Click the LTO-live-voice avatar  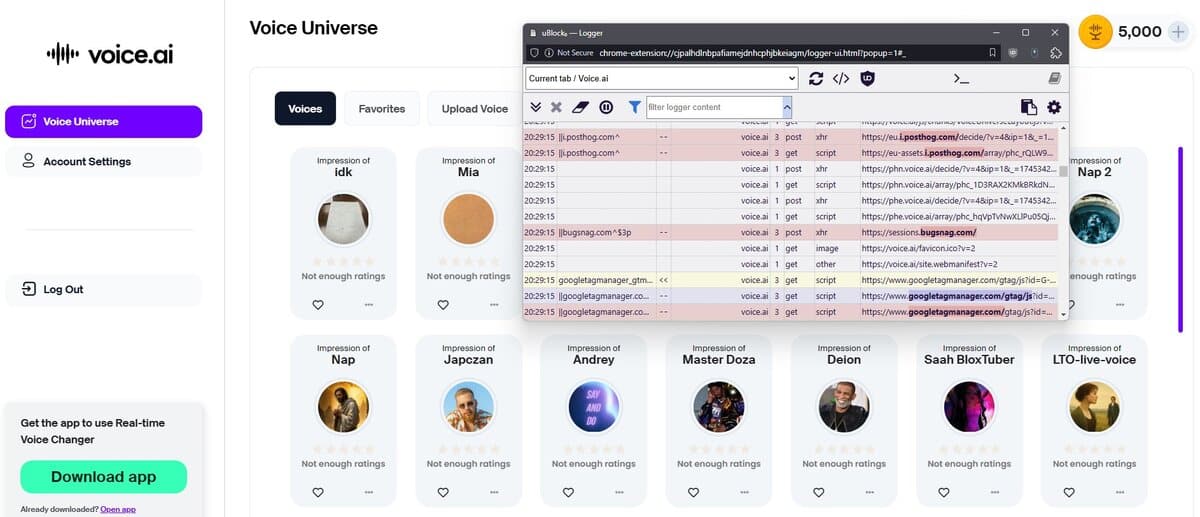point(1094,406)
